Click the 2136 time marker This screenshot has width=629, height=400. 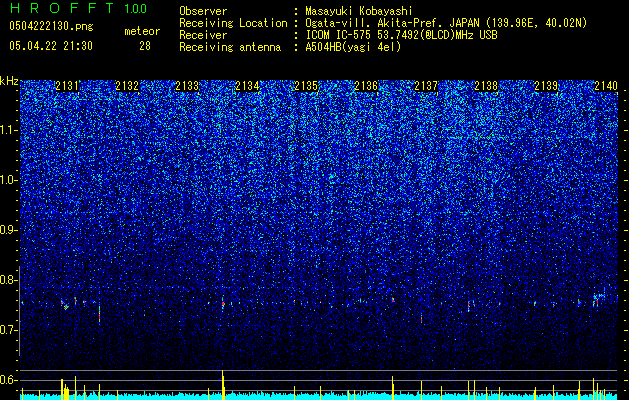366,85
